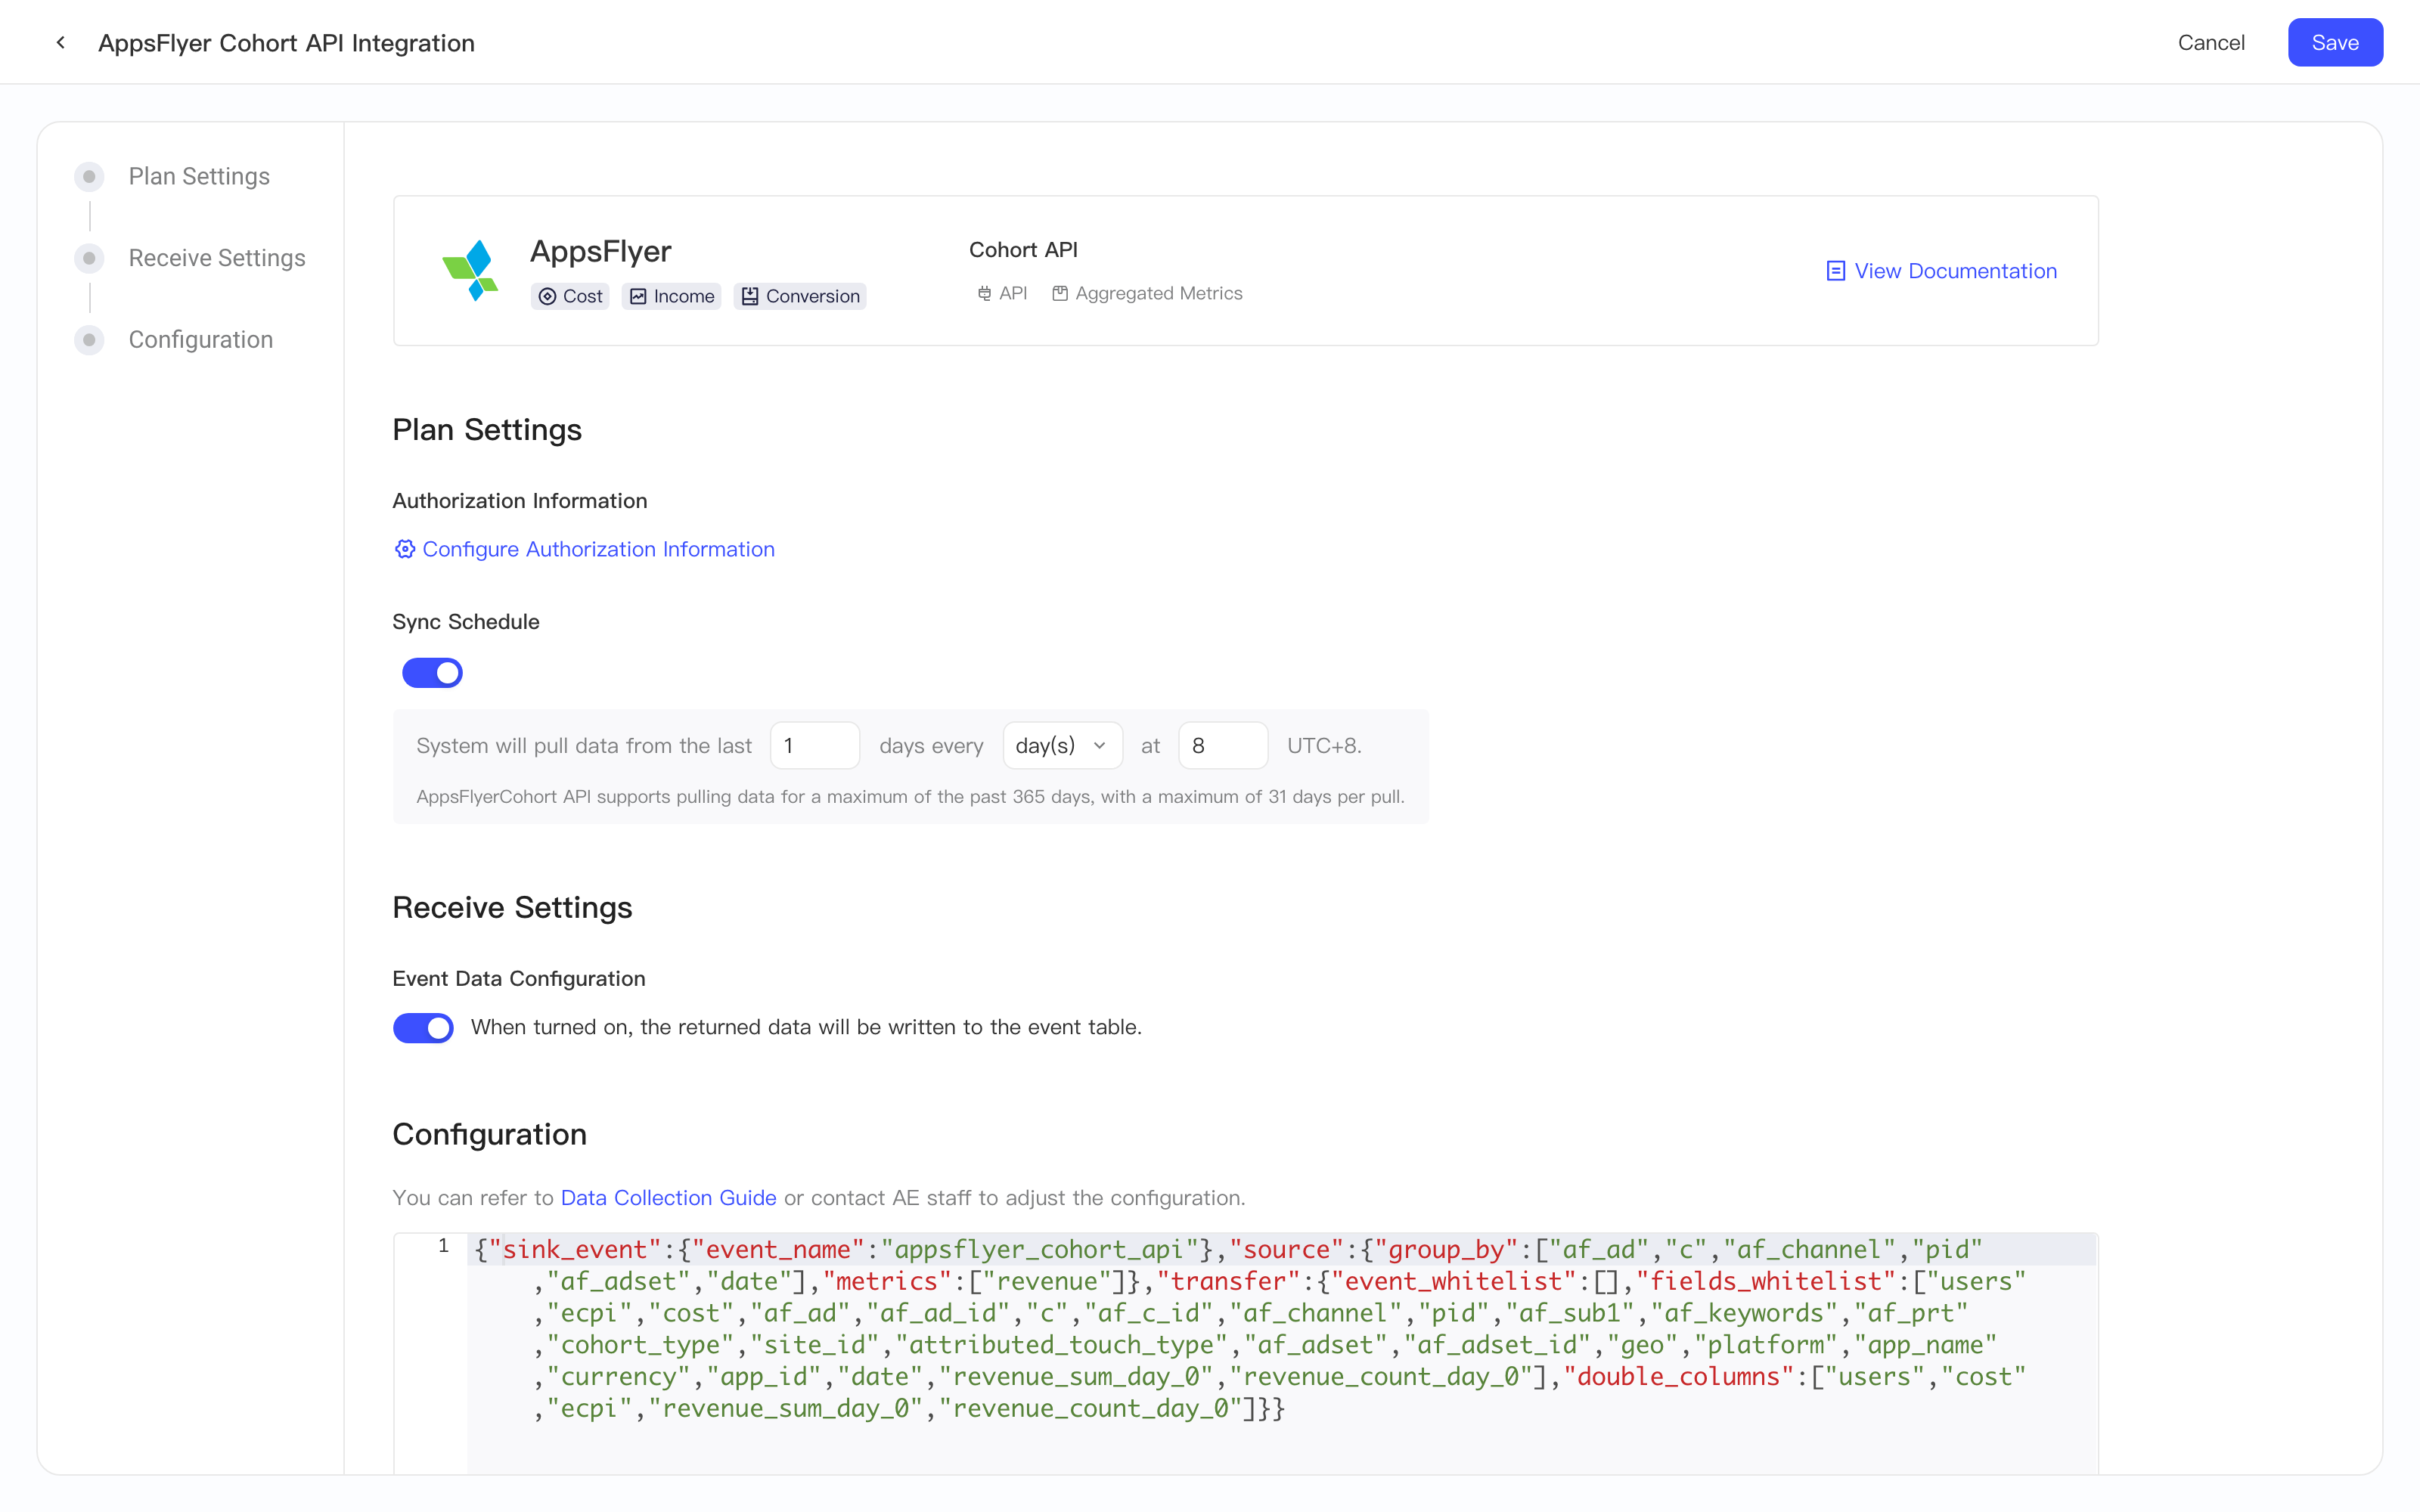This screenshot has width=2420, height=1512.
Task: Click the "sink_event" key in the editor
Action: click(x=575, y=1249)
